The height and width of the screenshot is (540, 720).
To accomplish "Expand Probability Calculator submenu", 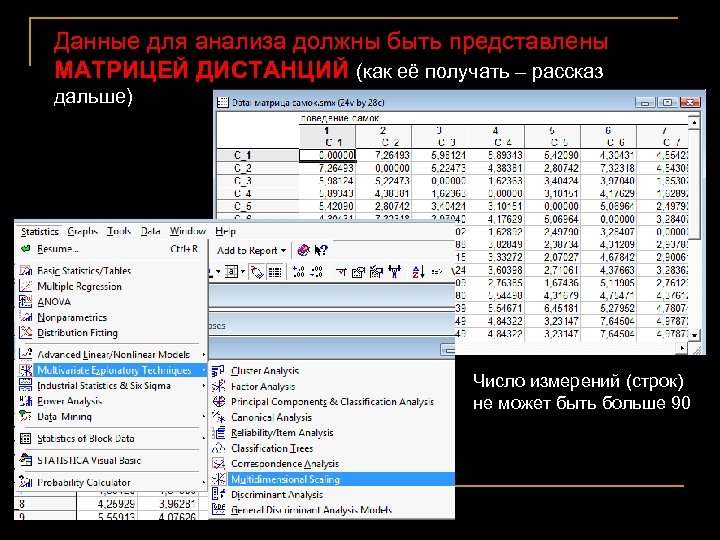I will point(110,483).
